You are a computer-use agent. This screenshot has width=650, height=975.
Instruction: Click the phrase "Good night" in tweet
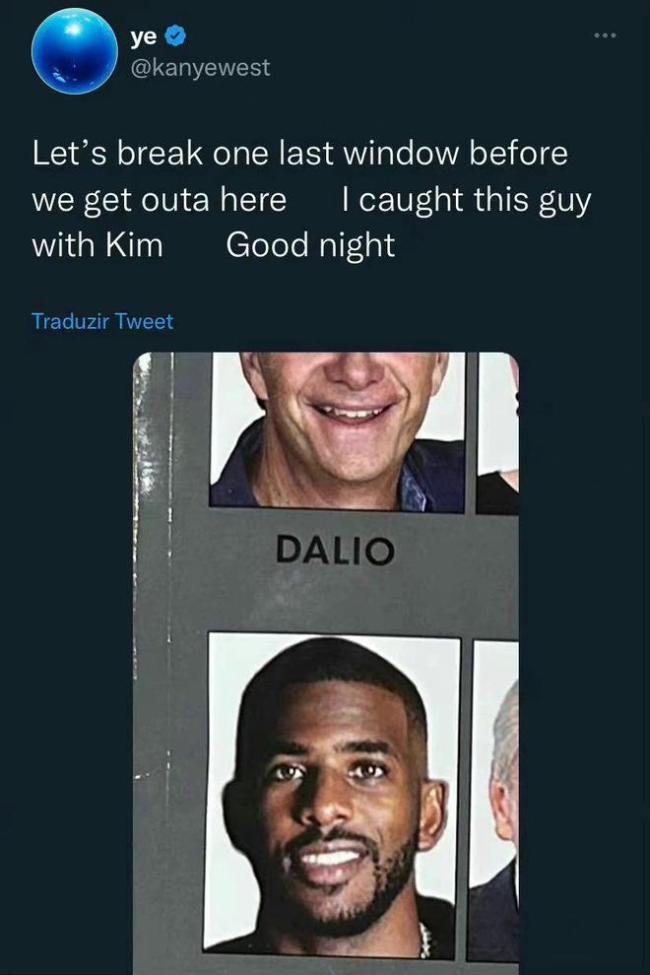tap(310, 245)
